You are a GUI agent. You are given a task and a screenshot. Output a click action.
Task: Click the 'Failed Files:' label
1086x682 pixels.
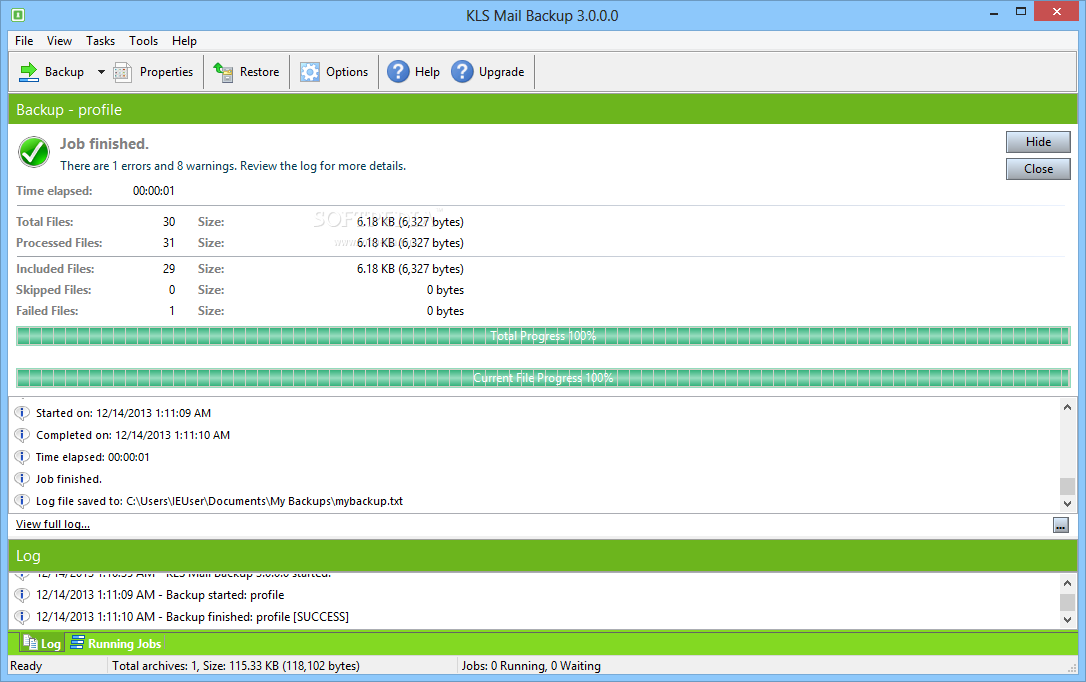coord(47,311)
